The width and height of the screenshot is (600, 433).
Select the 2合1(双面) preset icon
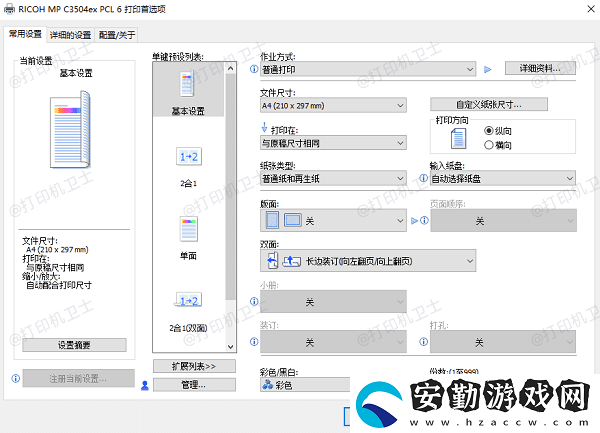[x=189, y=300]
